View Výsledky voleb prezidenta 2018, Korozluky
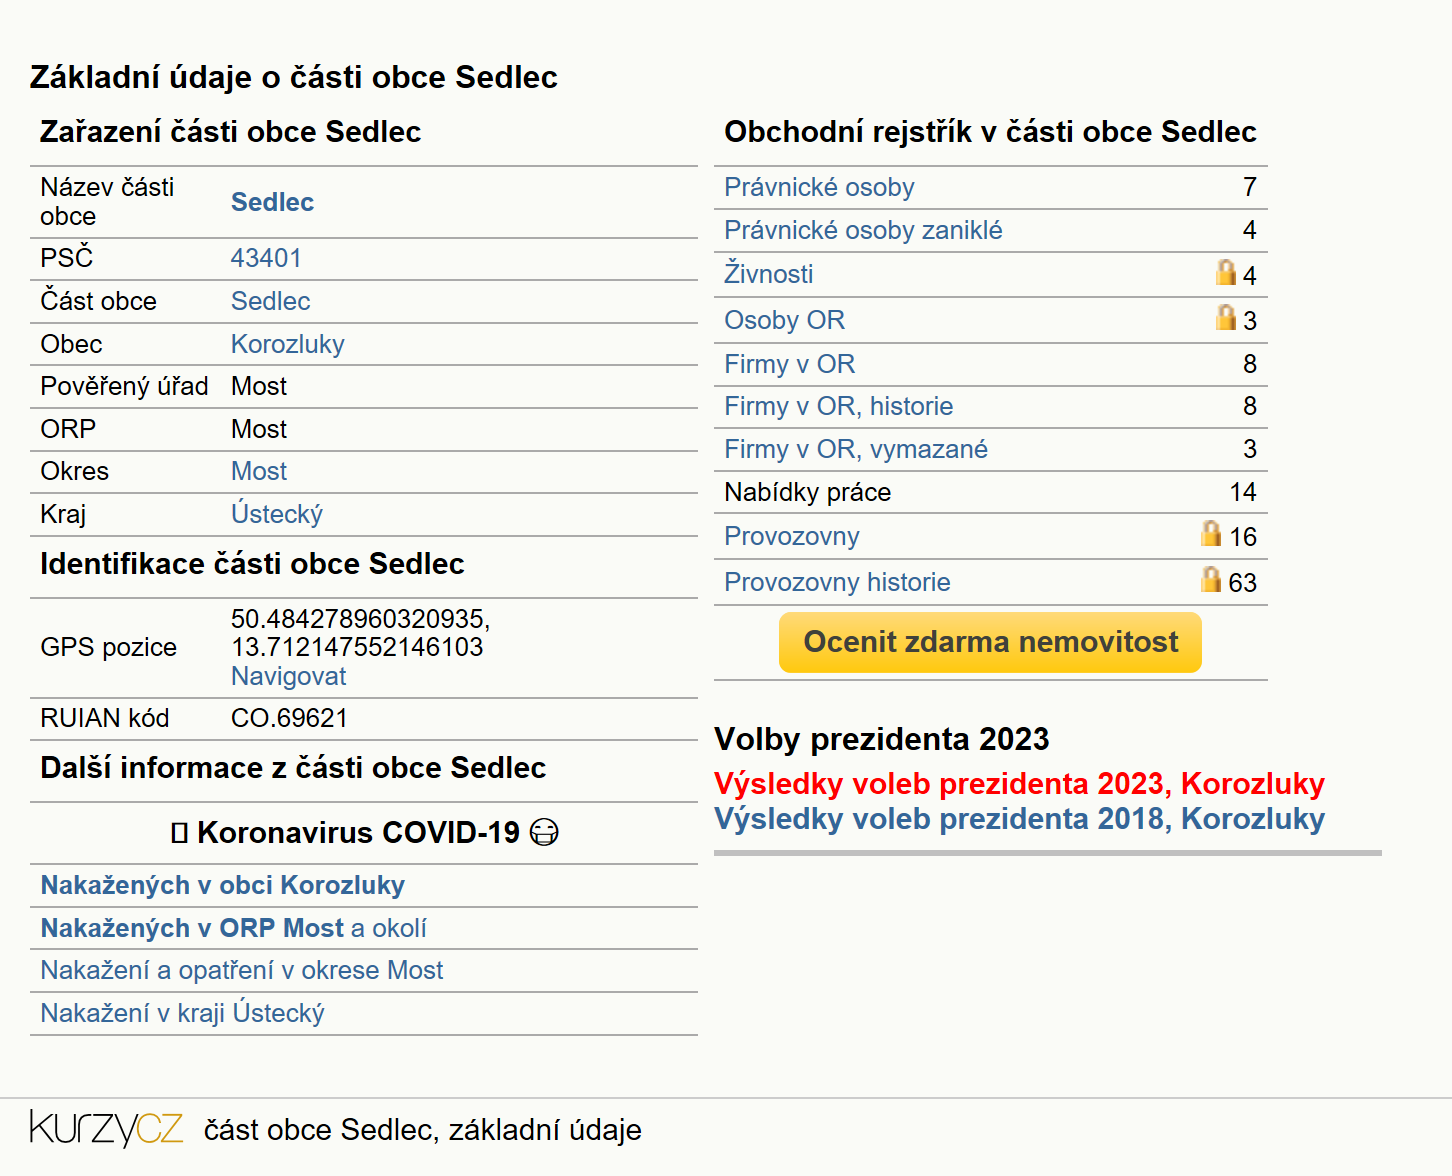This screenshot has height=1176, width=1452. [x=1019, y=818]
